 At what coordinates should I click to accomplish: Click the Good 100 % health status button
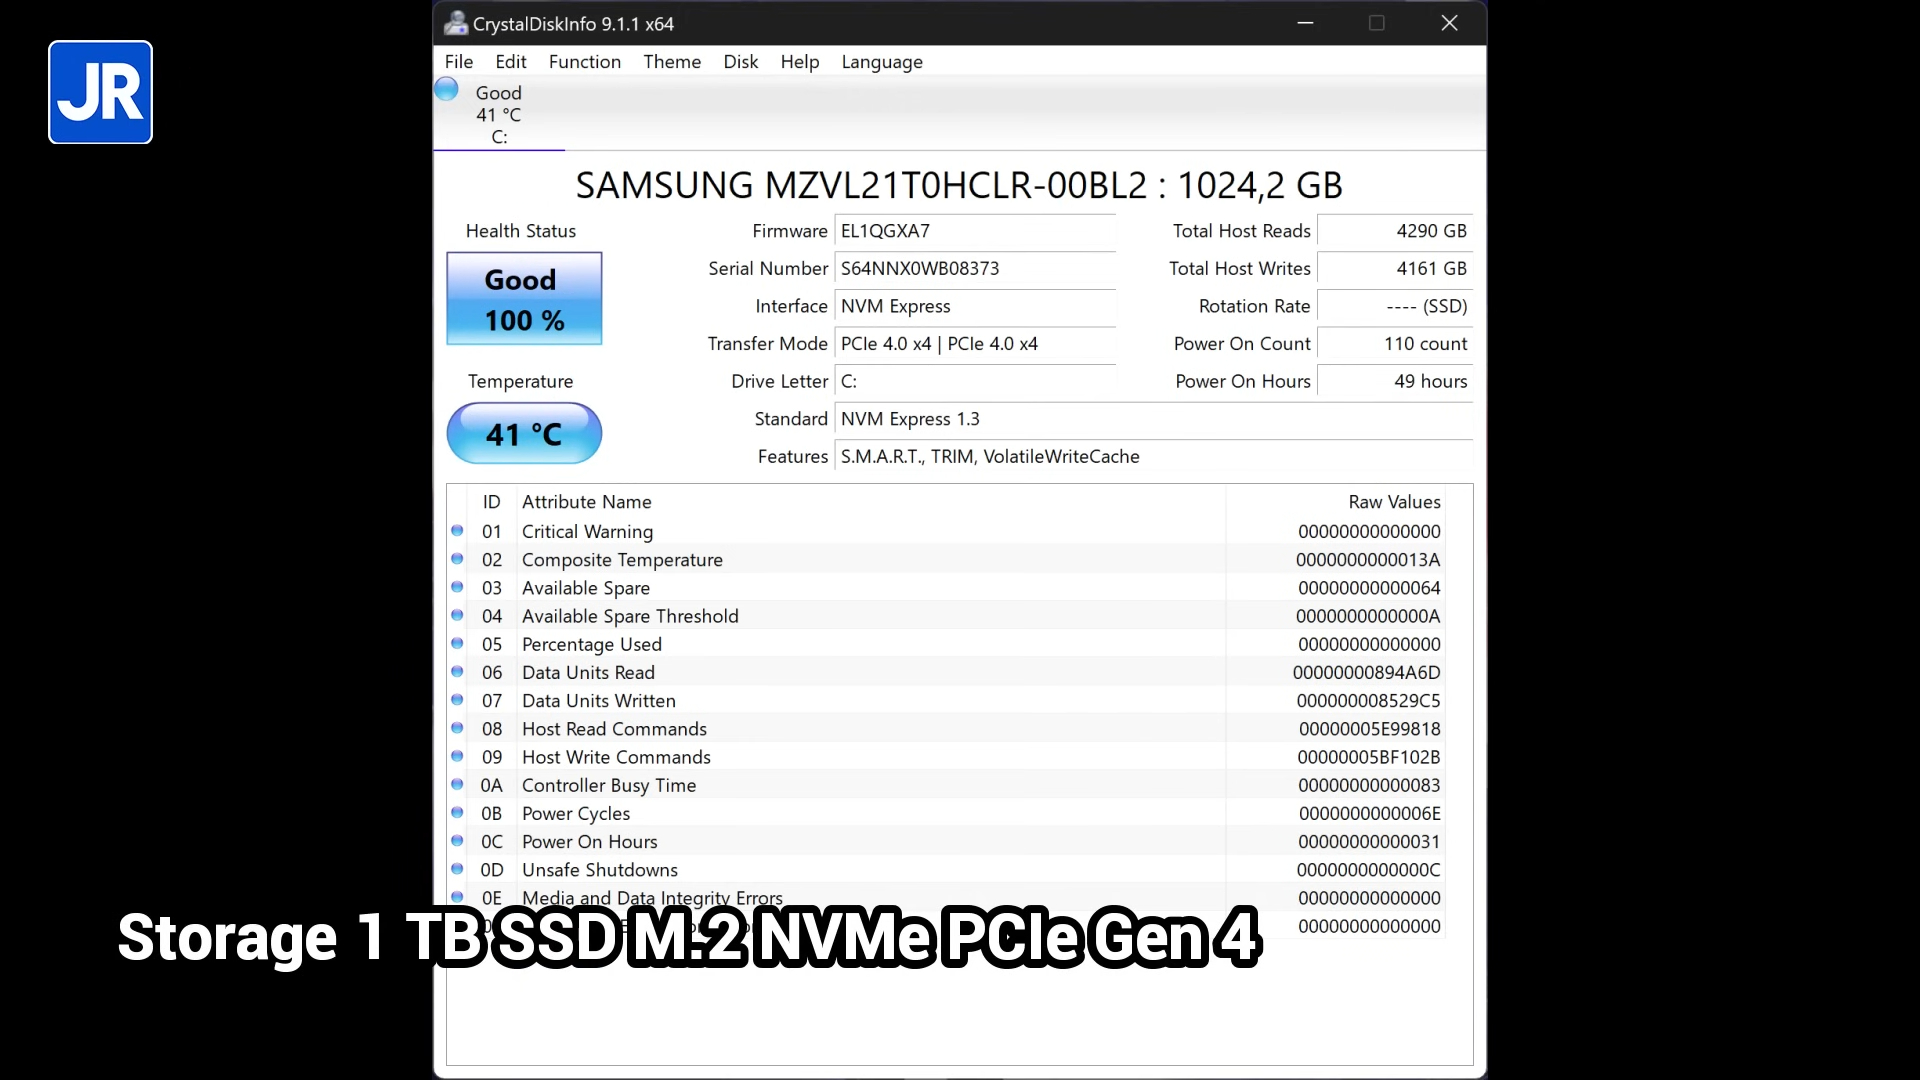tap(524, 299)
